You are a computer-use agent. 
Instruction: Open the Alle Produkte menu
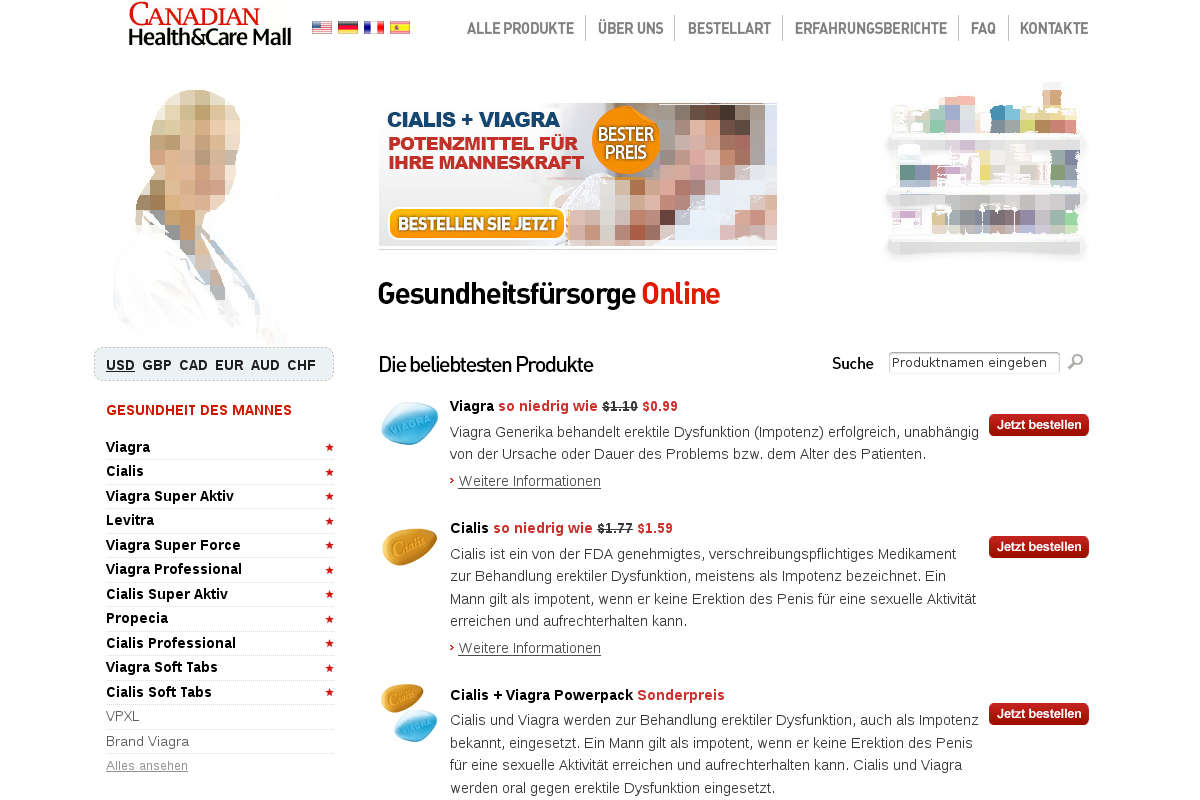pyautogui.click(x=520, y=28)
